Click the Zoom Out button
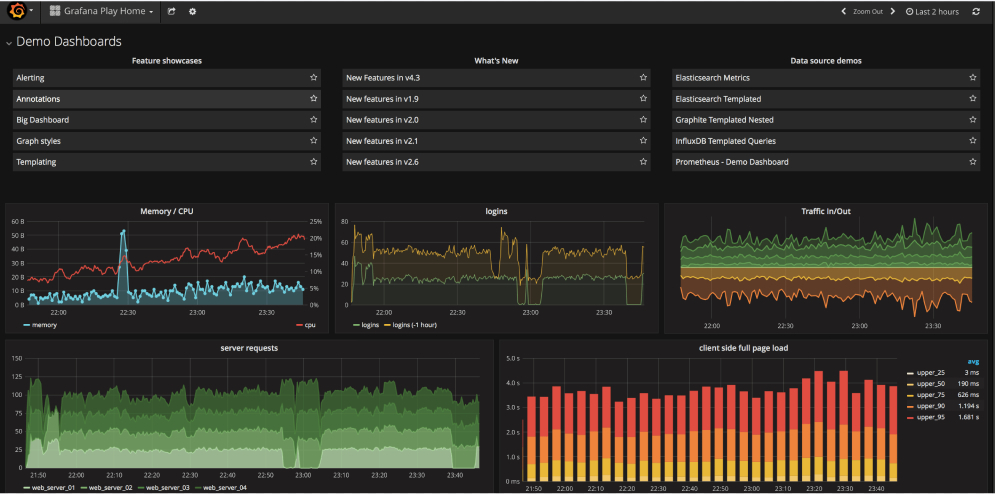Viewport: 995px width, 494px height. tap(867, 12)
